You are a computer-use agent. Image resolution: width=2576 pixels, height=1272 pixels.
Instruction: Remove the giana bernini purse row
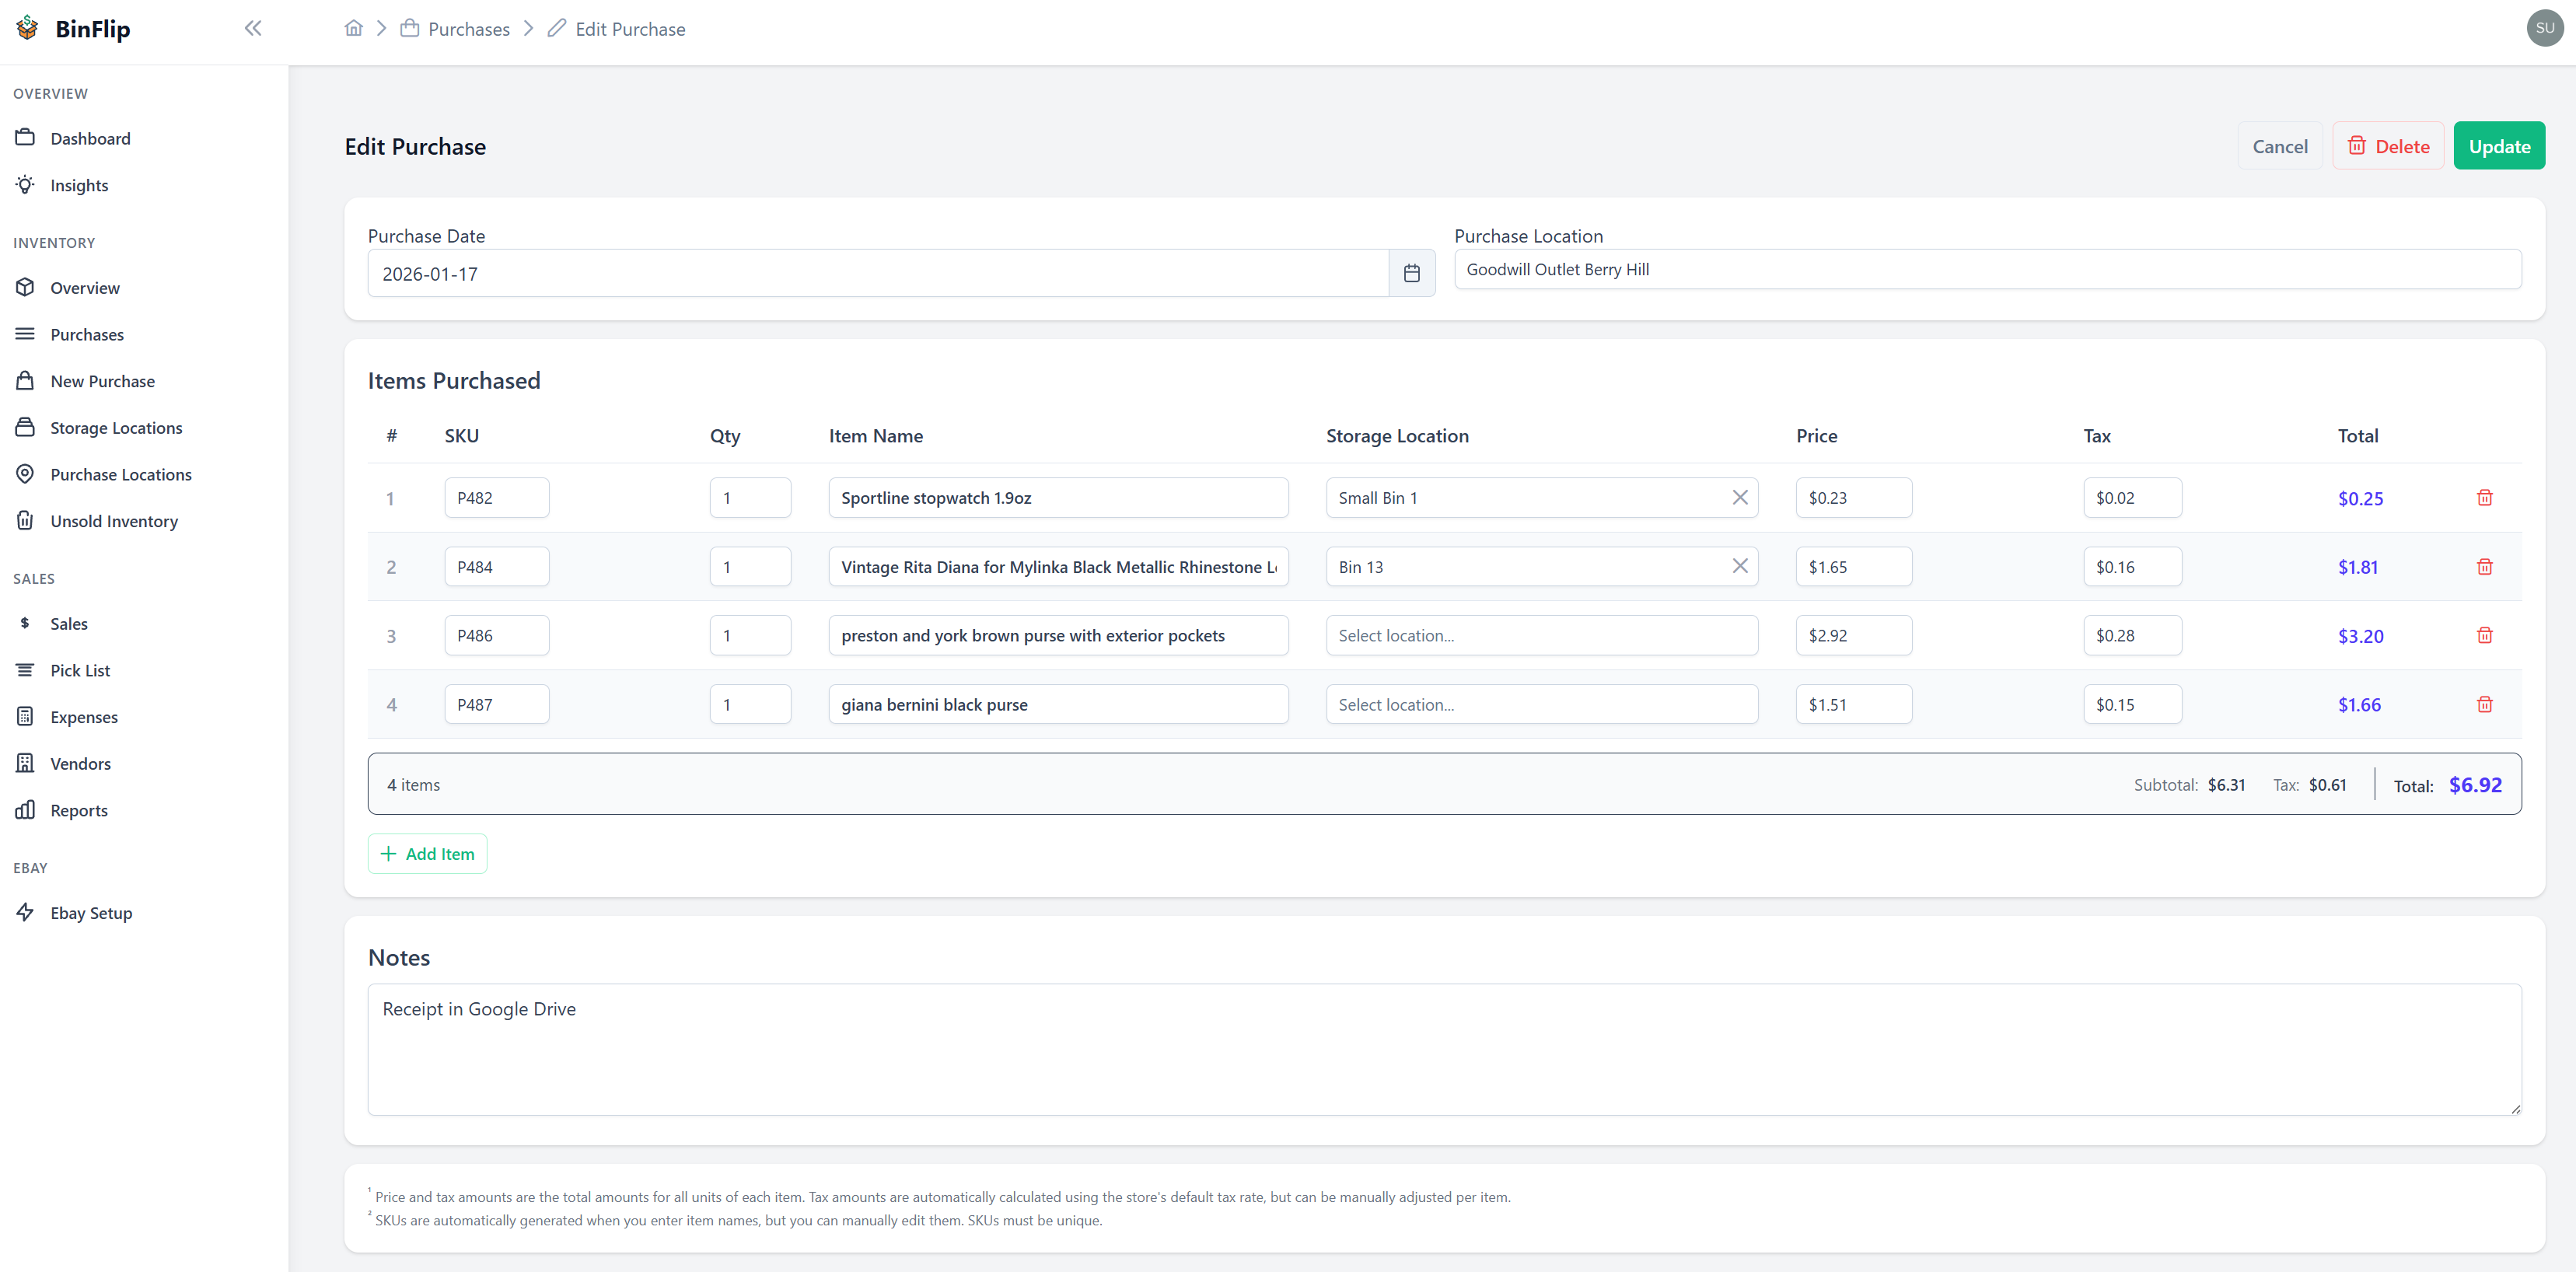point(2484,704)
